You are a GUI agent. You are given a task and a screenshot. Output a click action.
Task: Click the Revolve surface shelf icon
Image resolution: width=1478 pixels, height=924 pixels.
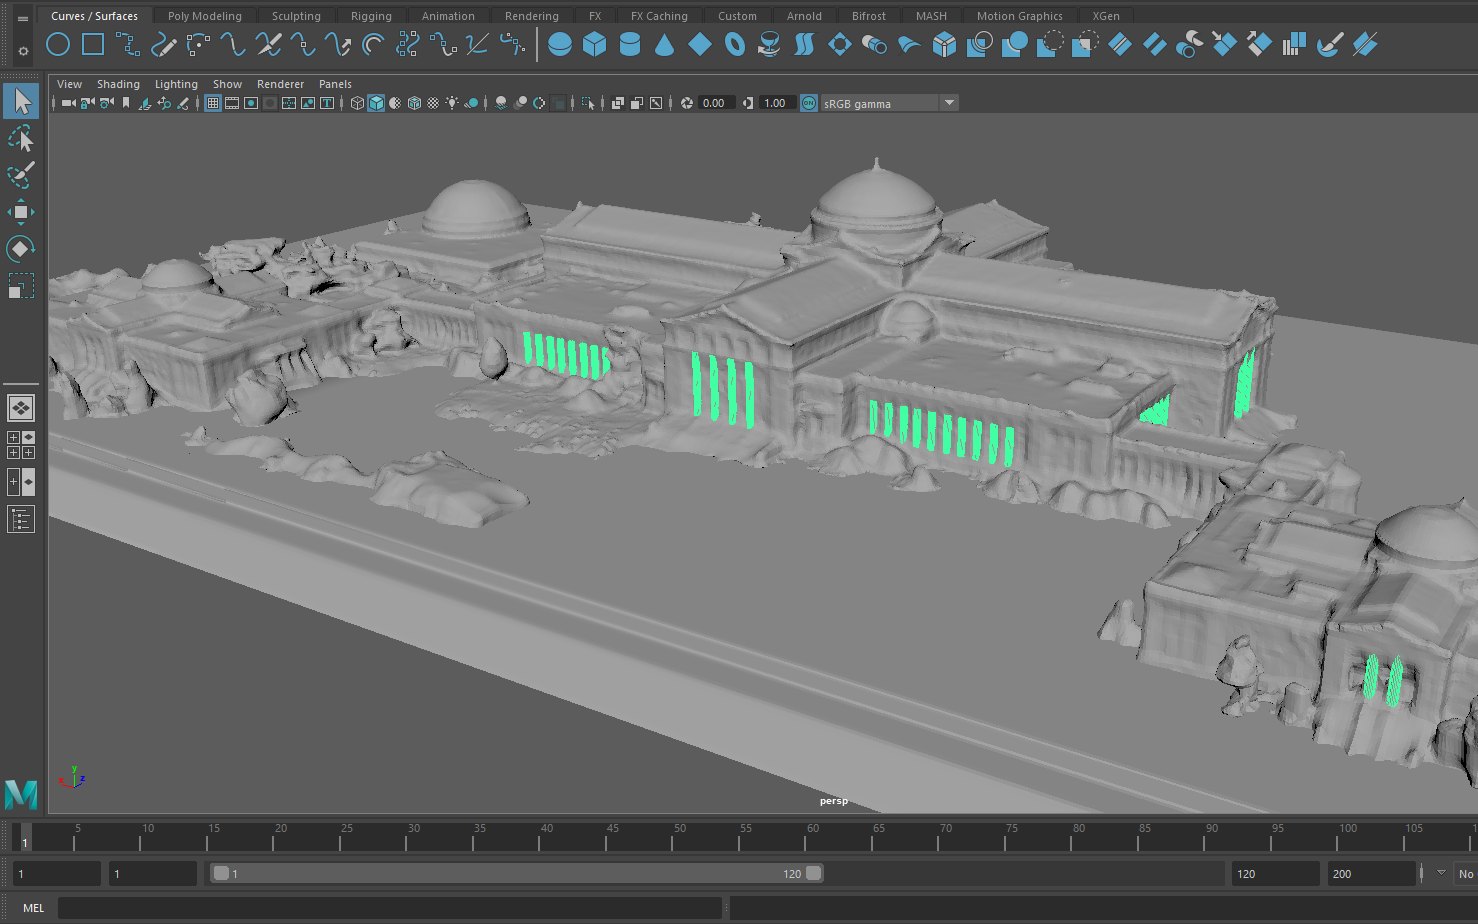pyautogui.click(x=769, y=44)
